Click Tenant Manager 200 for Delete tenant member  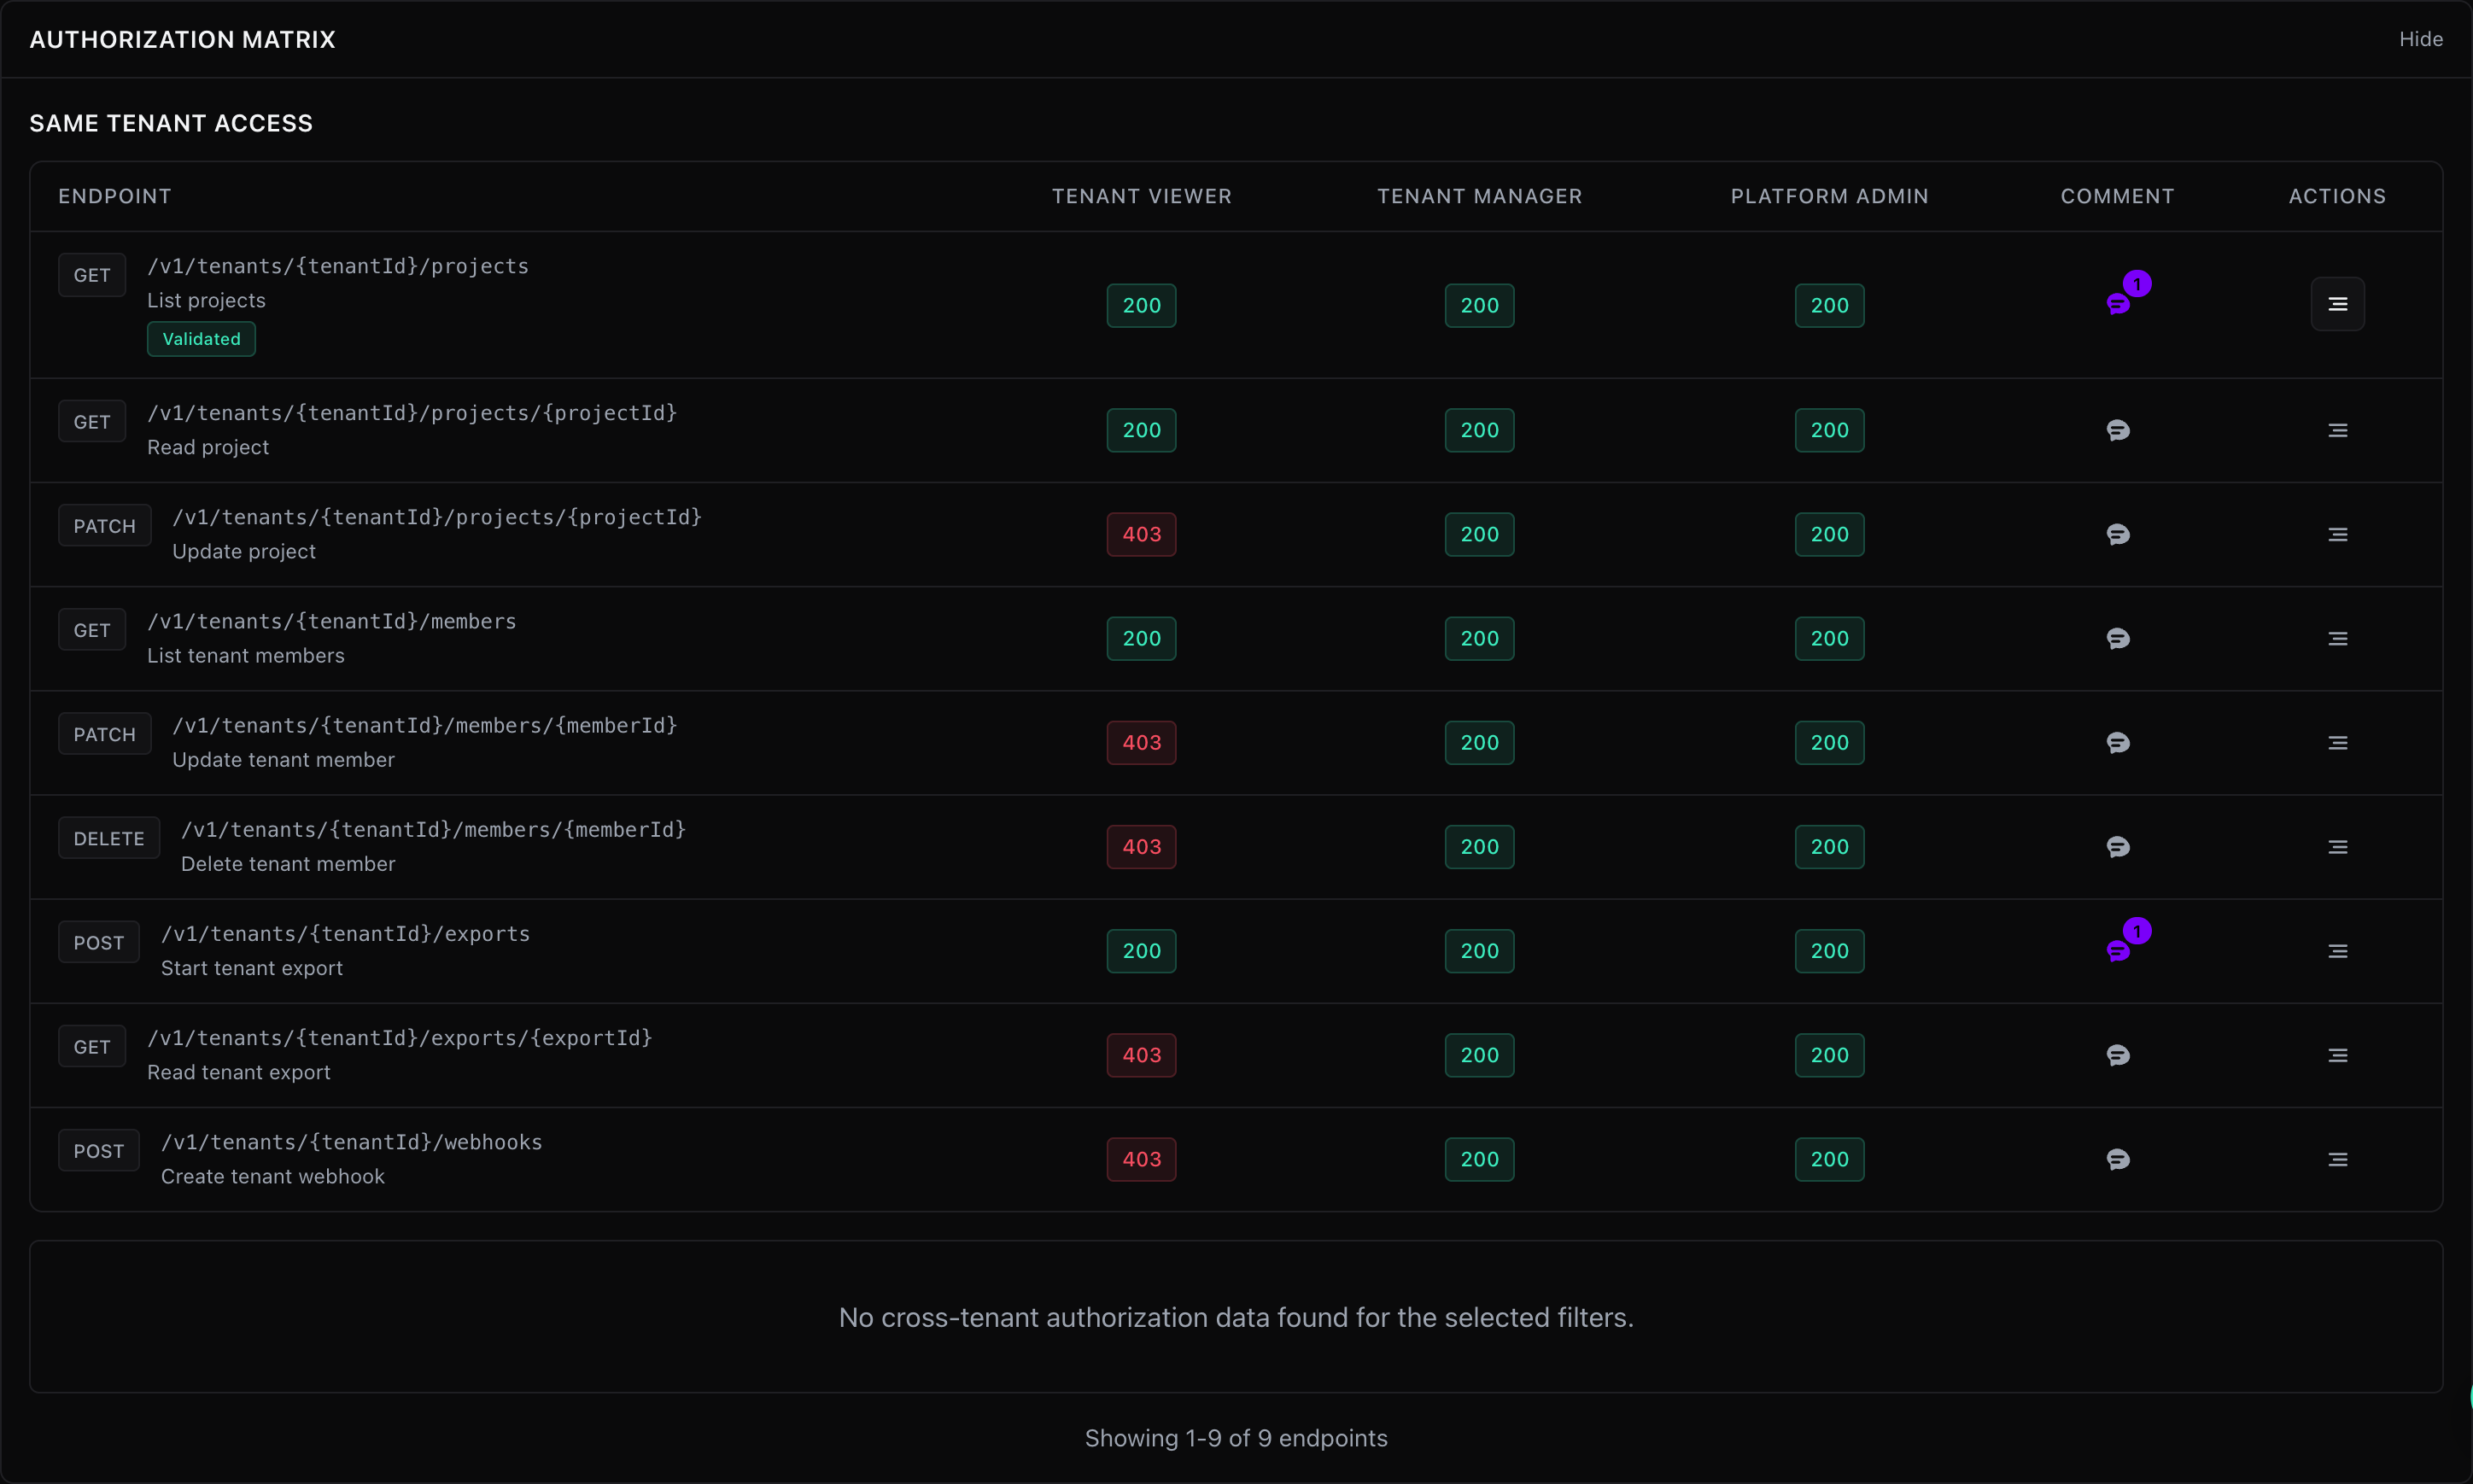pyautogui.click(x=1479, y=847)
